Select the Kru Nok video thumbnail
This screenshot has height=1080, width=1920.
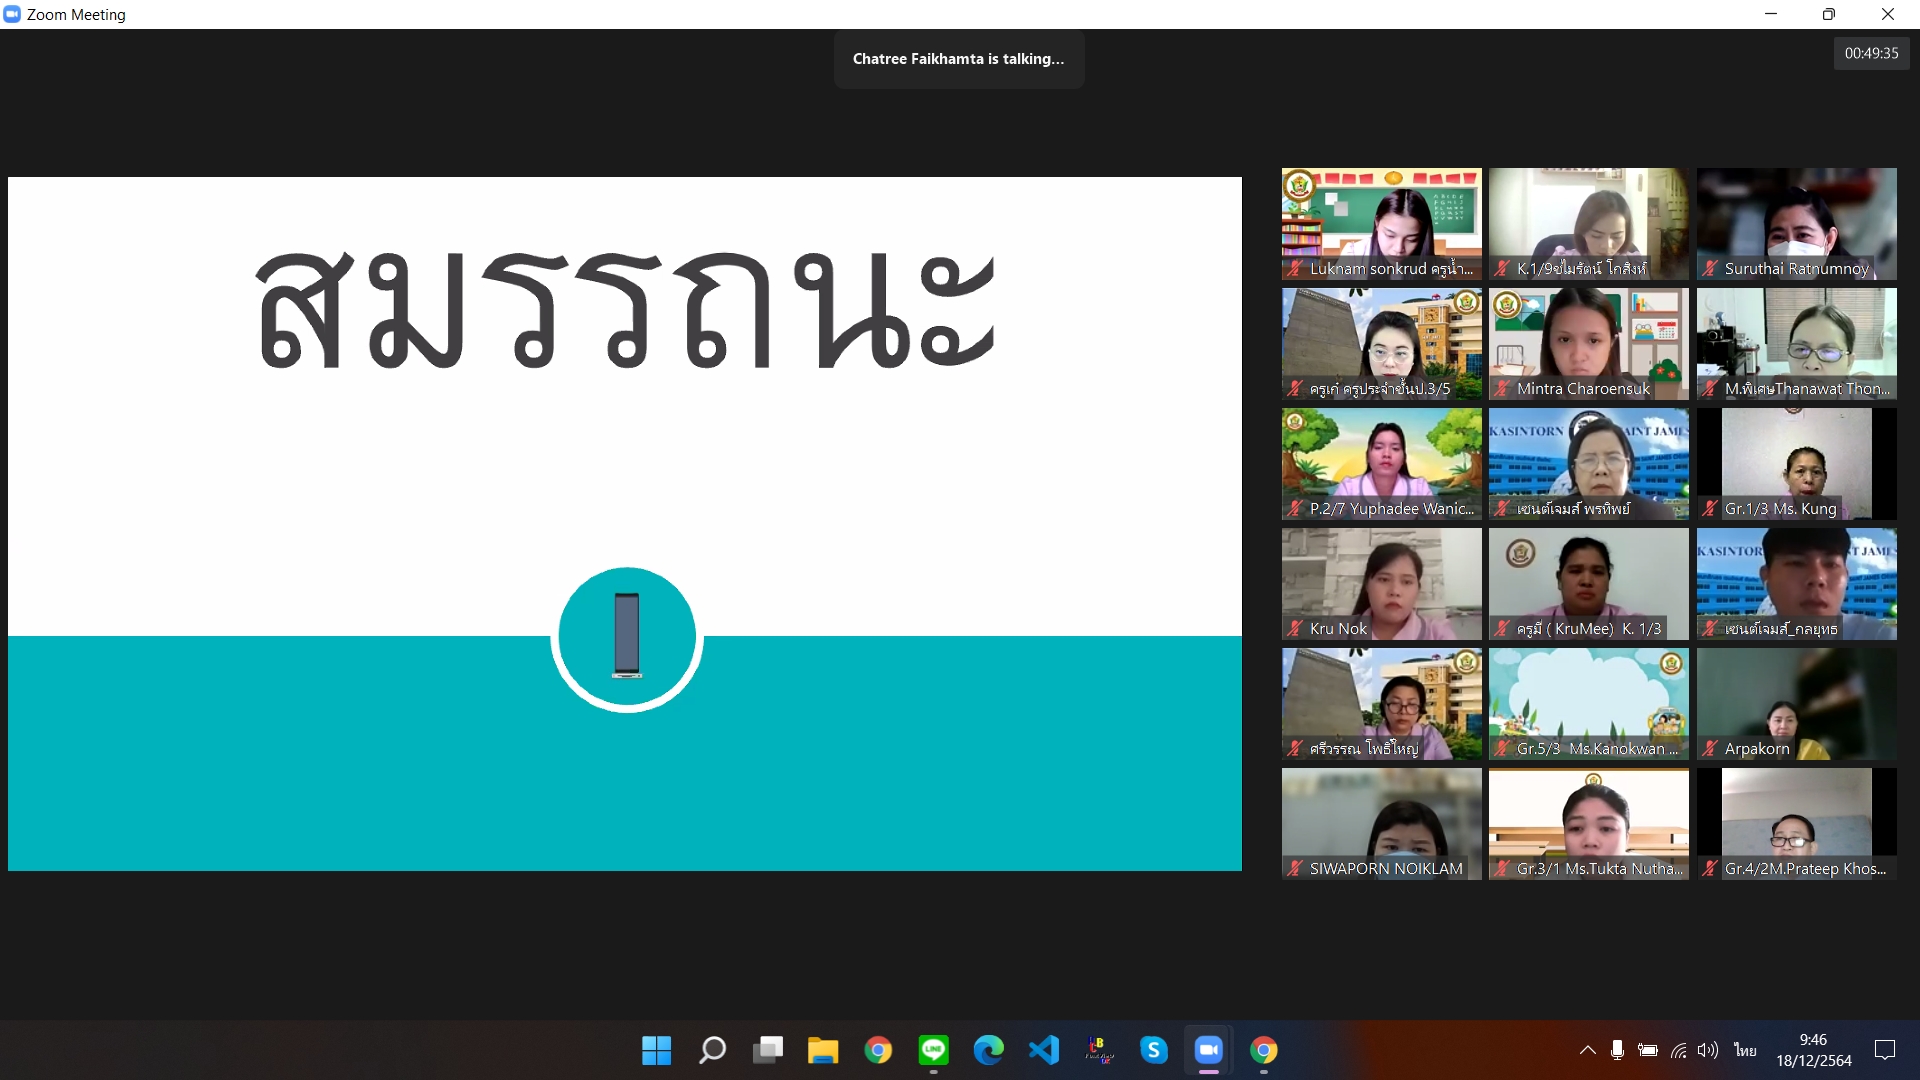click(x=1381, y=584)
